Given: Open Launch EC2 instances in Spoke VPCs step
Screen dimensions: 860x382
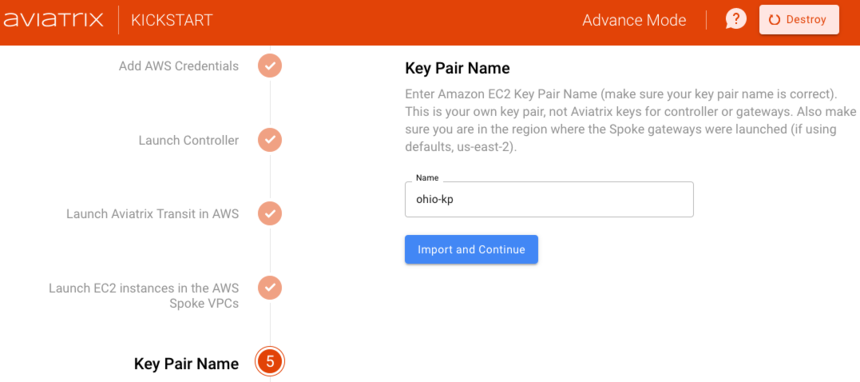Looking at the screenshot, I should coord(144,295).
